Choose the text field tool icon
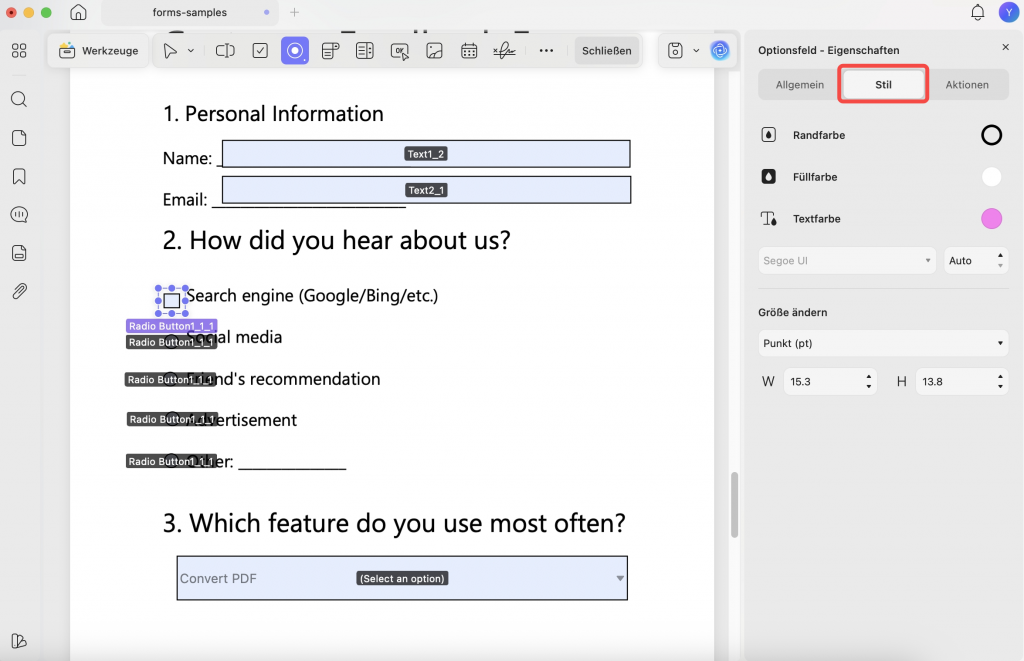Viewport: 1024px width, 661px height. click(225, 51)
